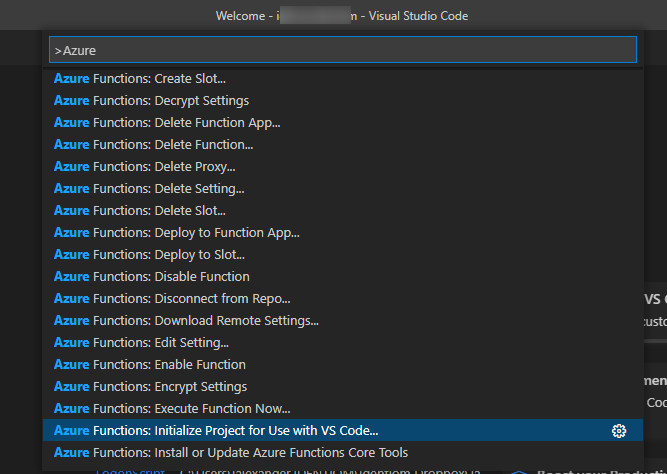Pick 'Azure Functions: Disconnect from Repo...'
Viewport: 667px width, 474px height.
342,298
